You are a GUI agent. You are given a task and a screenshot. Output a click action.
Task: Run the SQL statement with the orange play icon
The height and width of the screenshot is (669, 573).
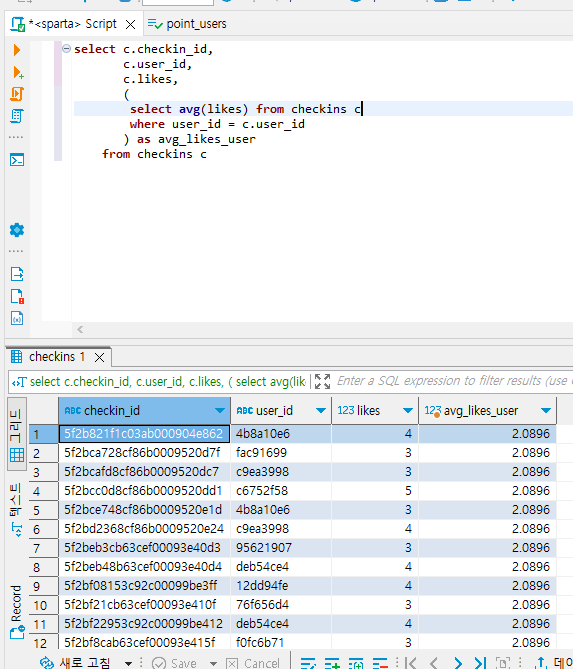click(x=17, y=50)
